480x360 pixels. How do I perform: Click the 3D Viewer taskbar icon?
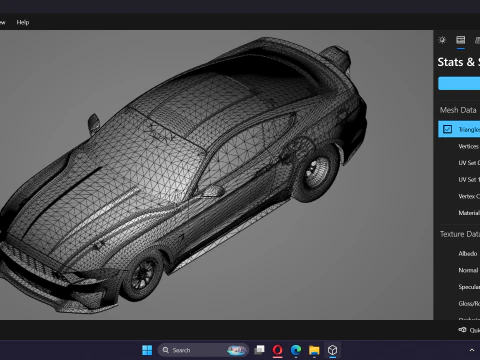click(332, 350)
